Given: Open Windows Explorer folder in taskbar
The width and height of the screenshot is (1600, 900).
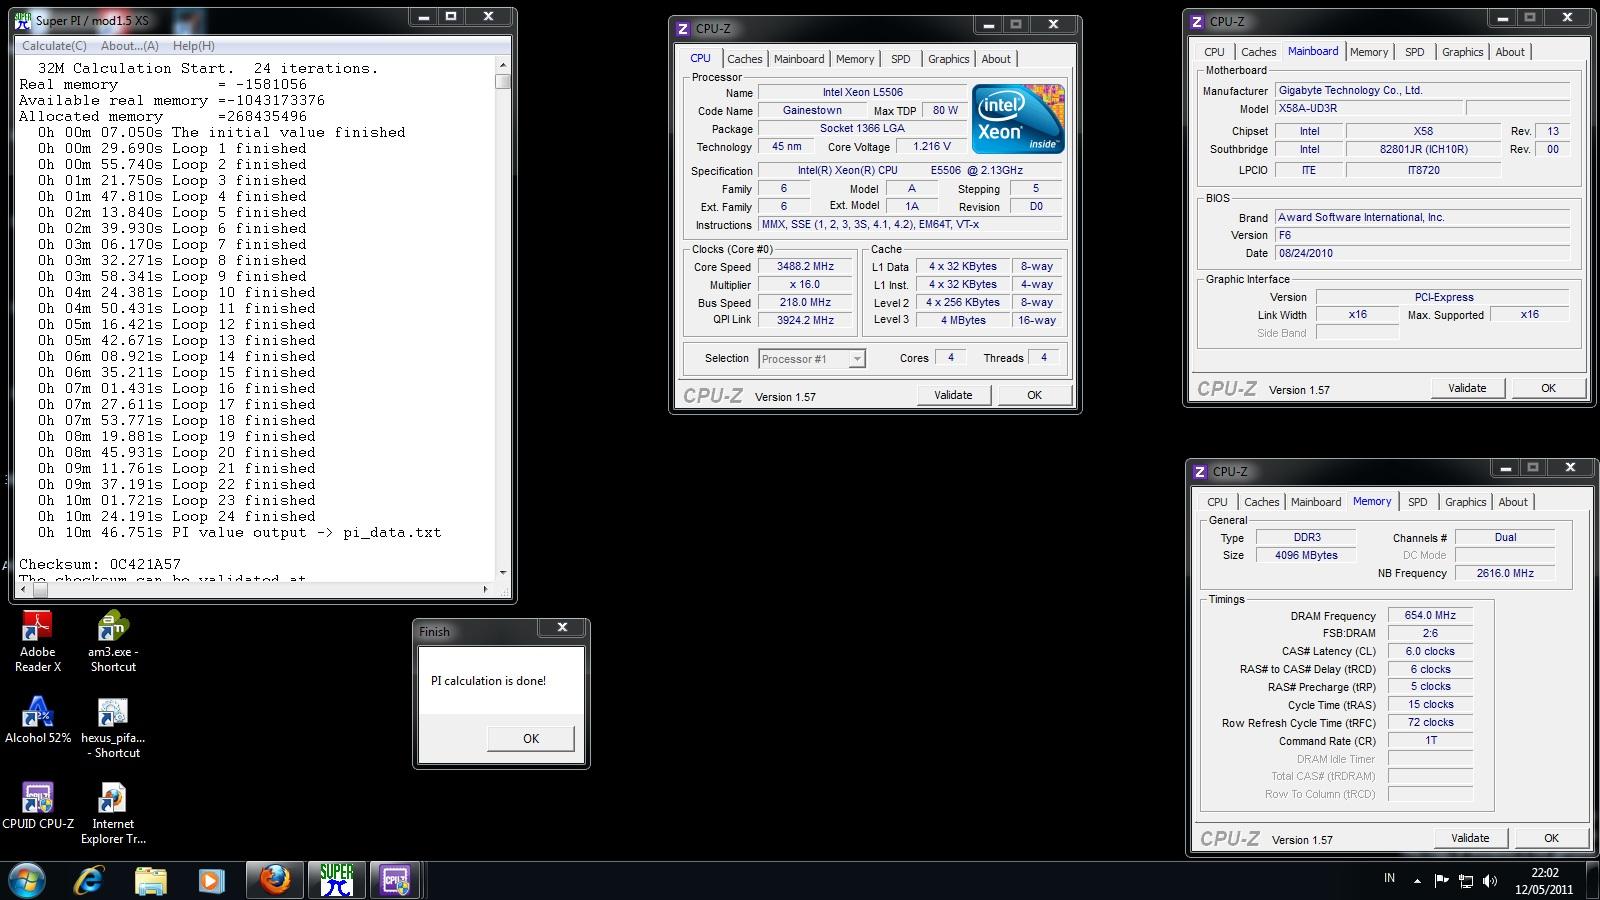Looking at the screenshot, I should point(150,880).
